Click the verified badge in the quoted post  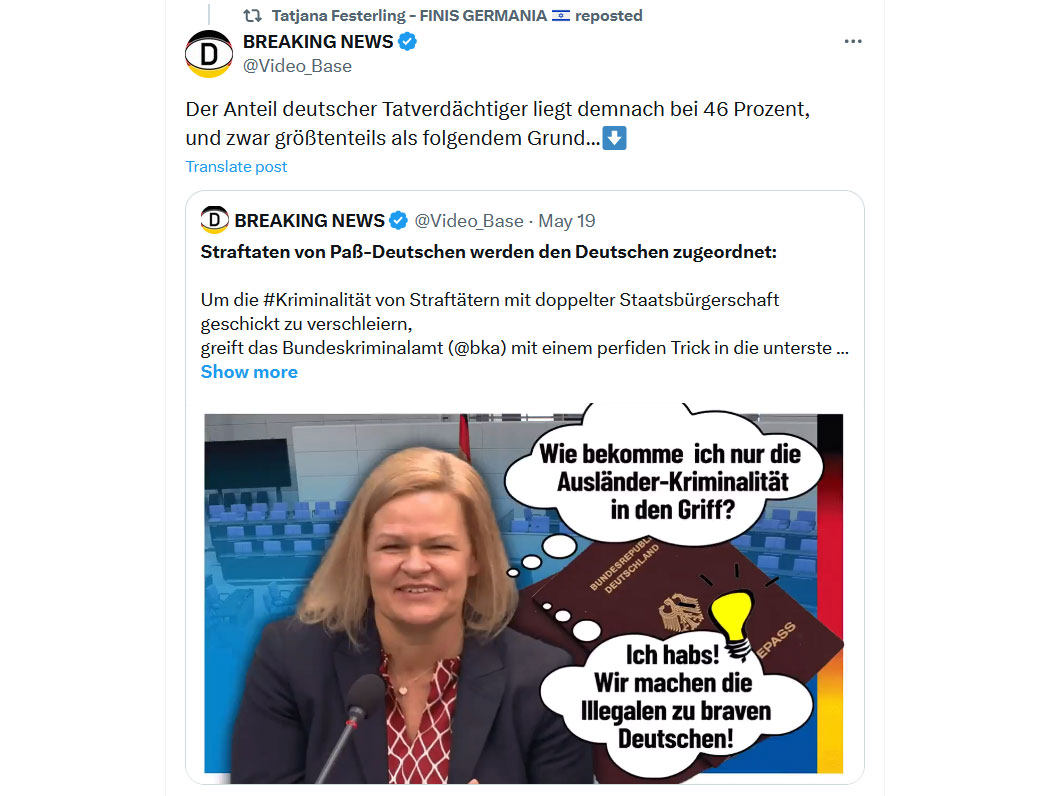(398, 220)
